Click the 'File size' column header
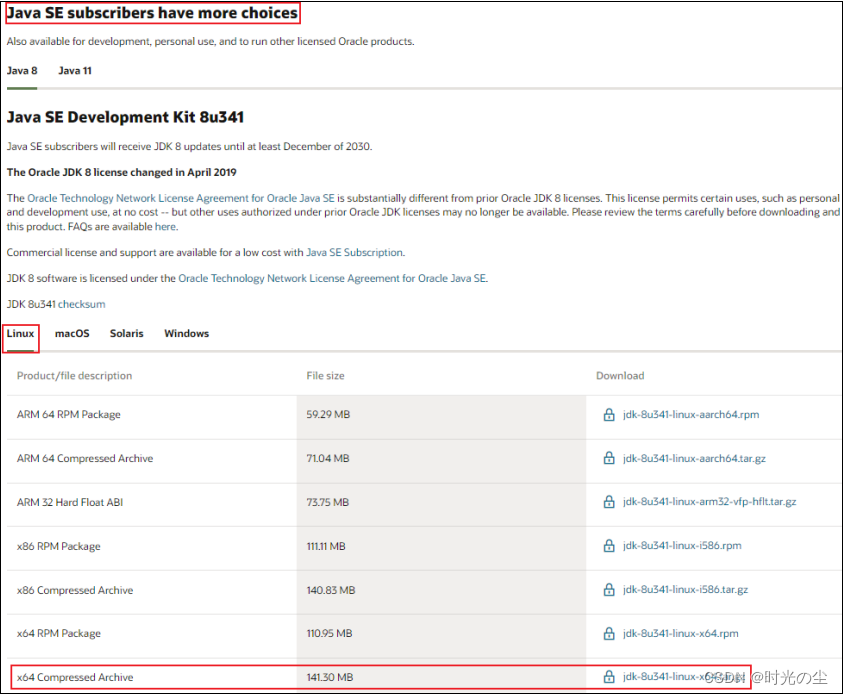 pos(325,376)
